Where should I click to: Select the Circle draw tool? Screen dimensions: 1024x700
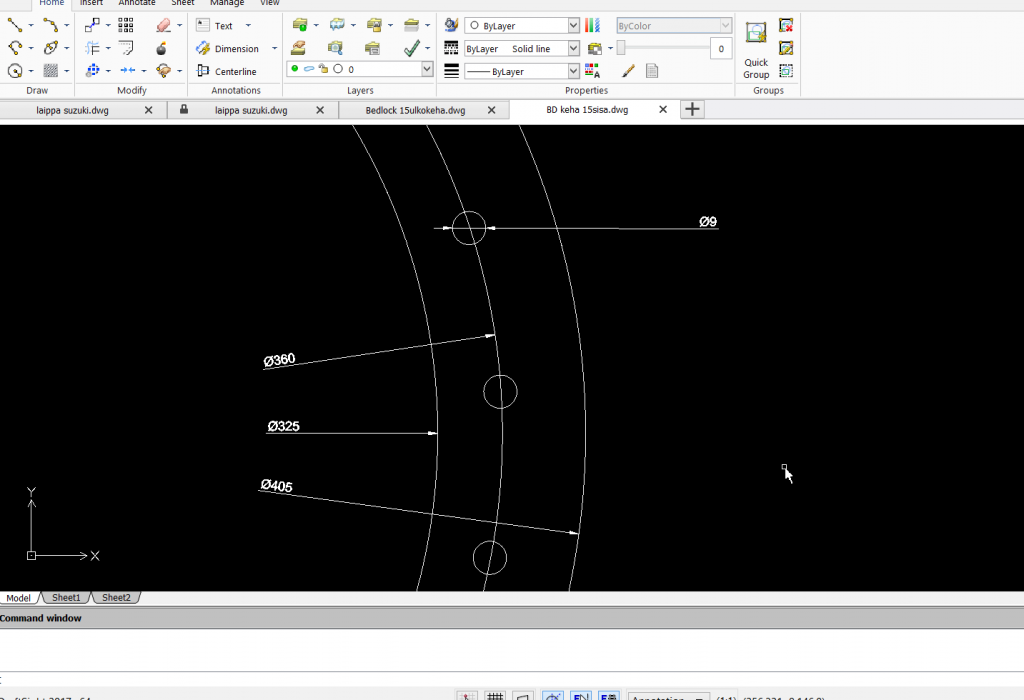(15, 71)
